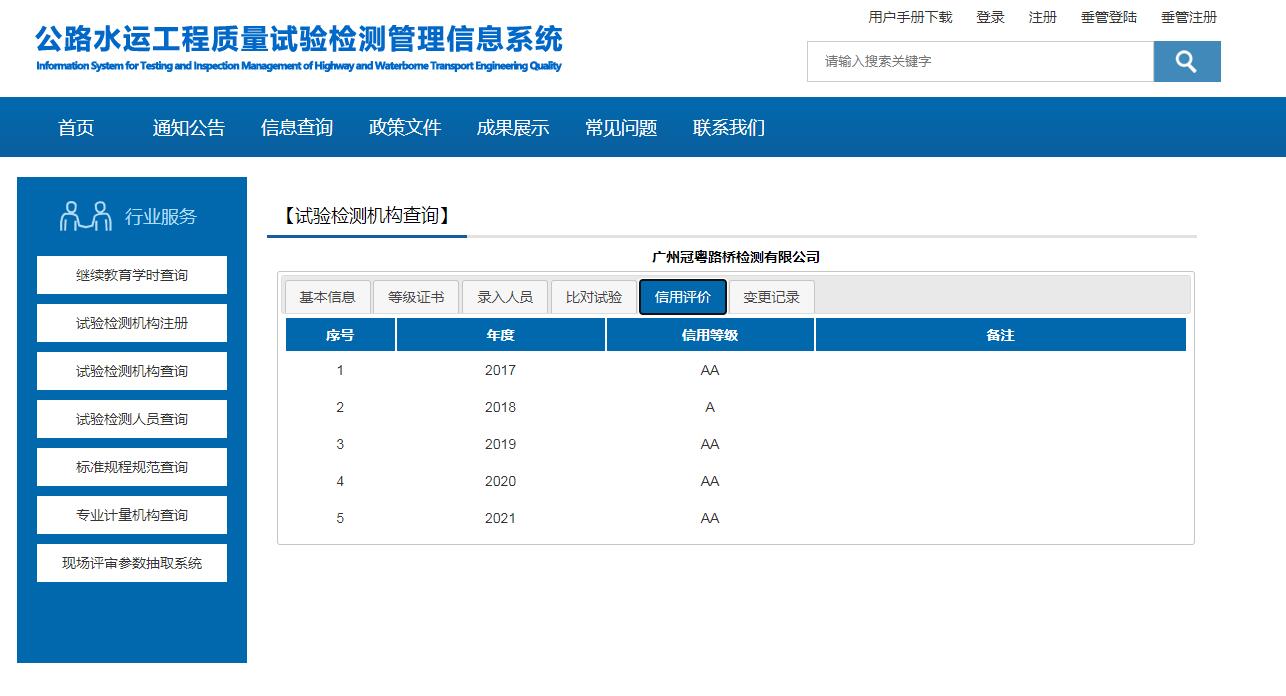Click the 登录 link

click(990, 17)
